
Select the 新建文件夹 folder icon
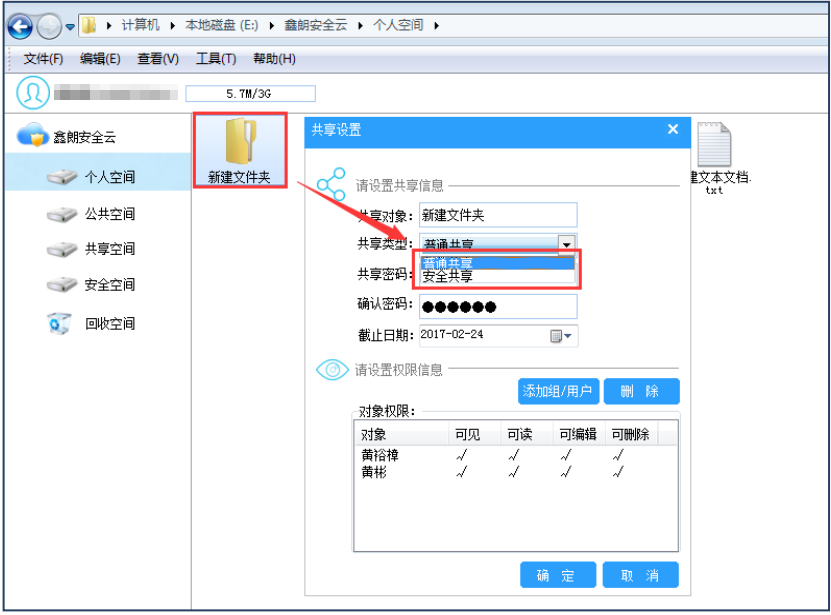(x=240, y=142)
